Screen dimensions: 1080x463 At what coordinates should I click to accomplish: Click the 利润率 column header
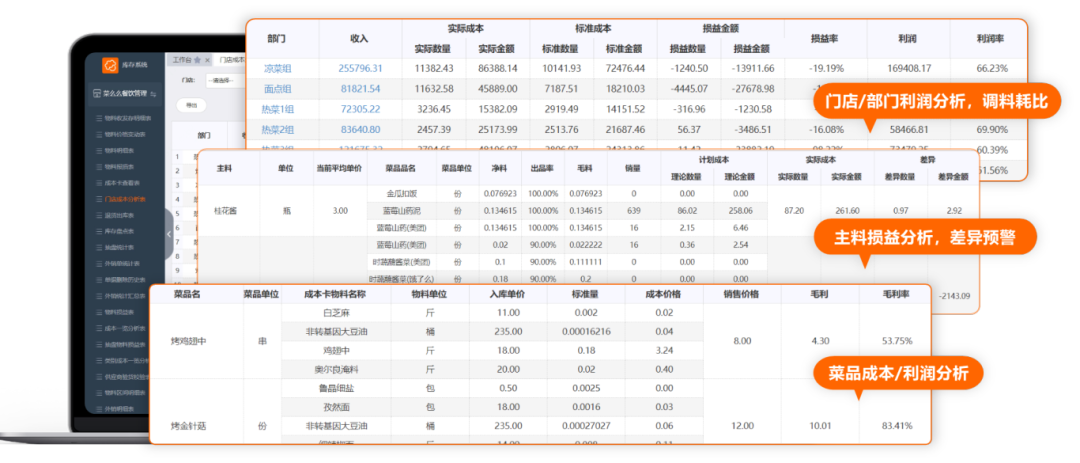coord(989,39)
